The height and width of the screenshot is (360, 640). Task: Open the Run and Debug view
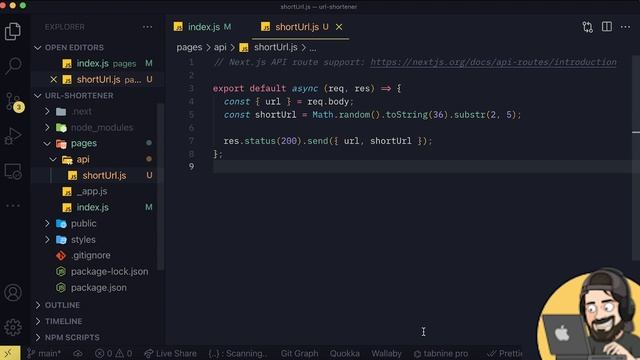click(x=13, y=136)
